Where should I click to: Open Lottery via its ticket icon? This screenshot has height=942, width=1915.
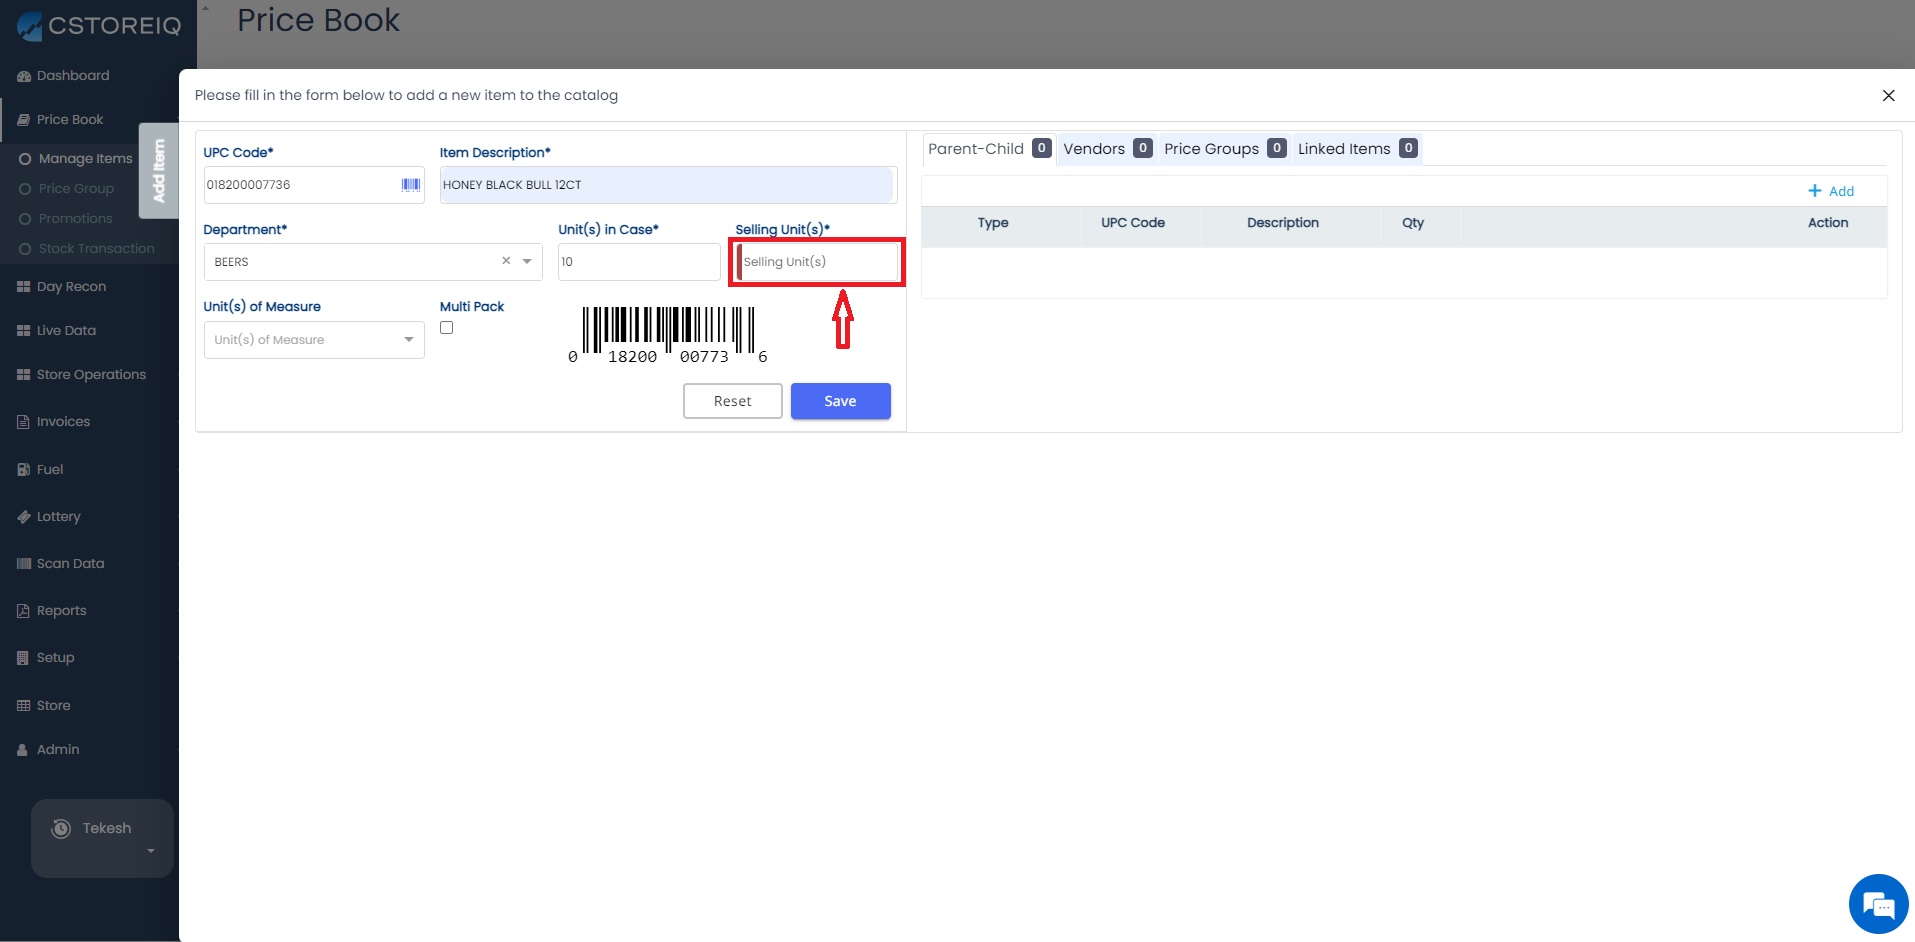[23, 517]
